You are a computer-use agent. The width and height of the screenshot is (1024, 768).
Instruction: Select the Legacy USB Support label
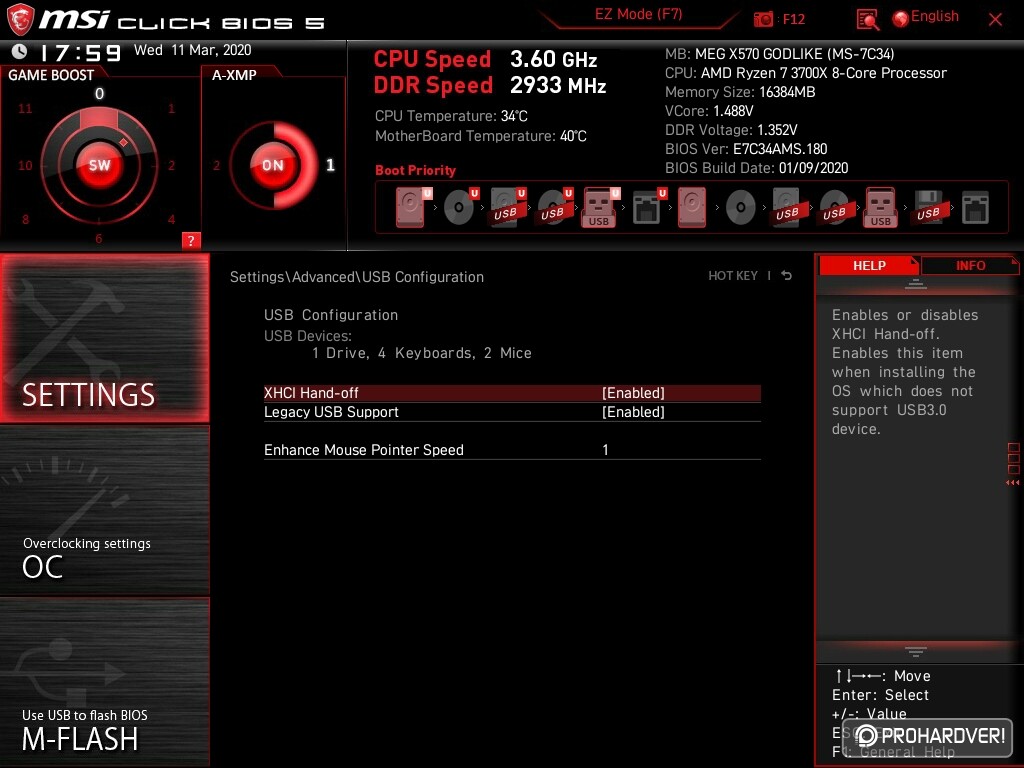coord(331,412)
